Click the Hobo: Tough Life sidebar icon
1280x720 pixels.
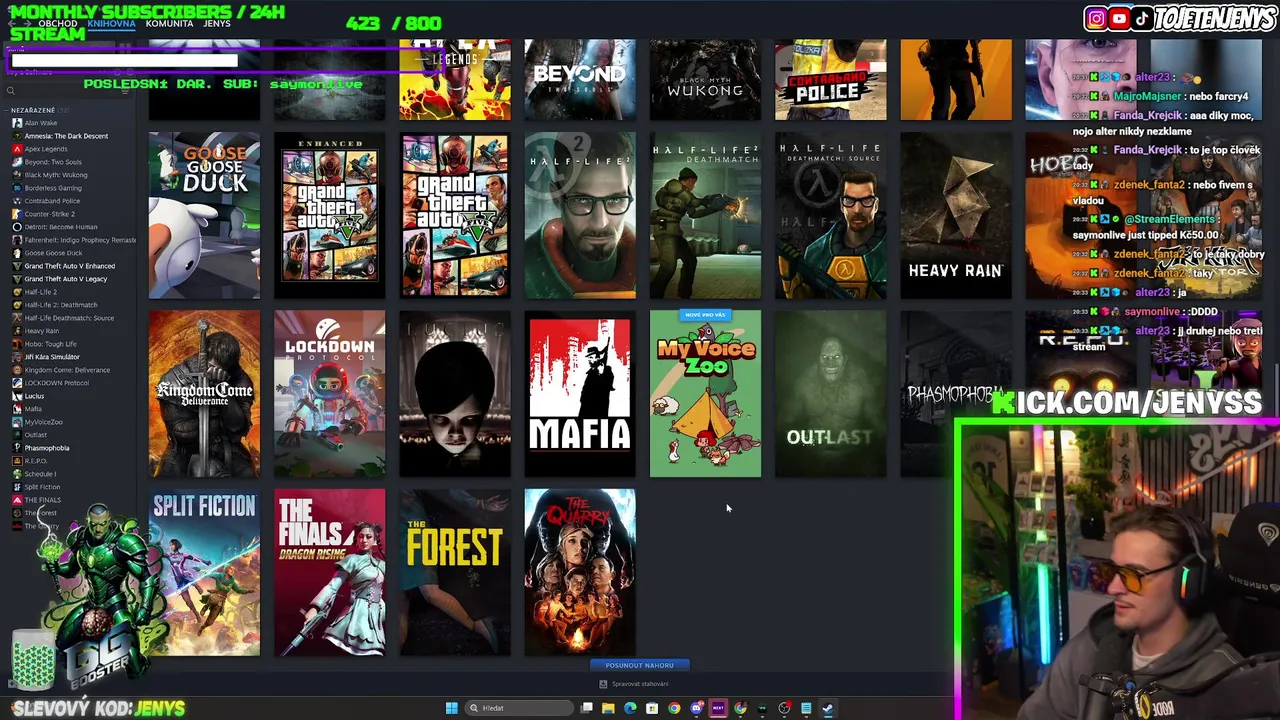[17, 344]
